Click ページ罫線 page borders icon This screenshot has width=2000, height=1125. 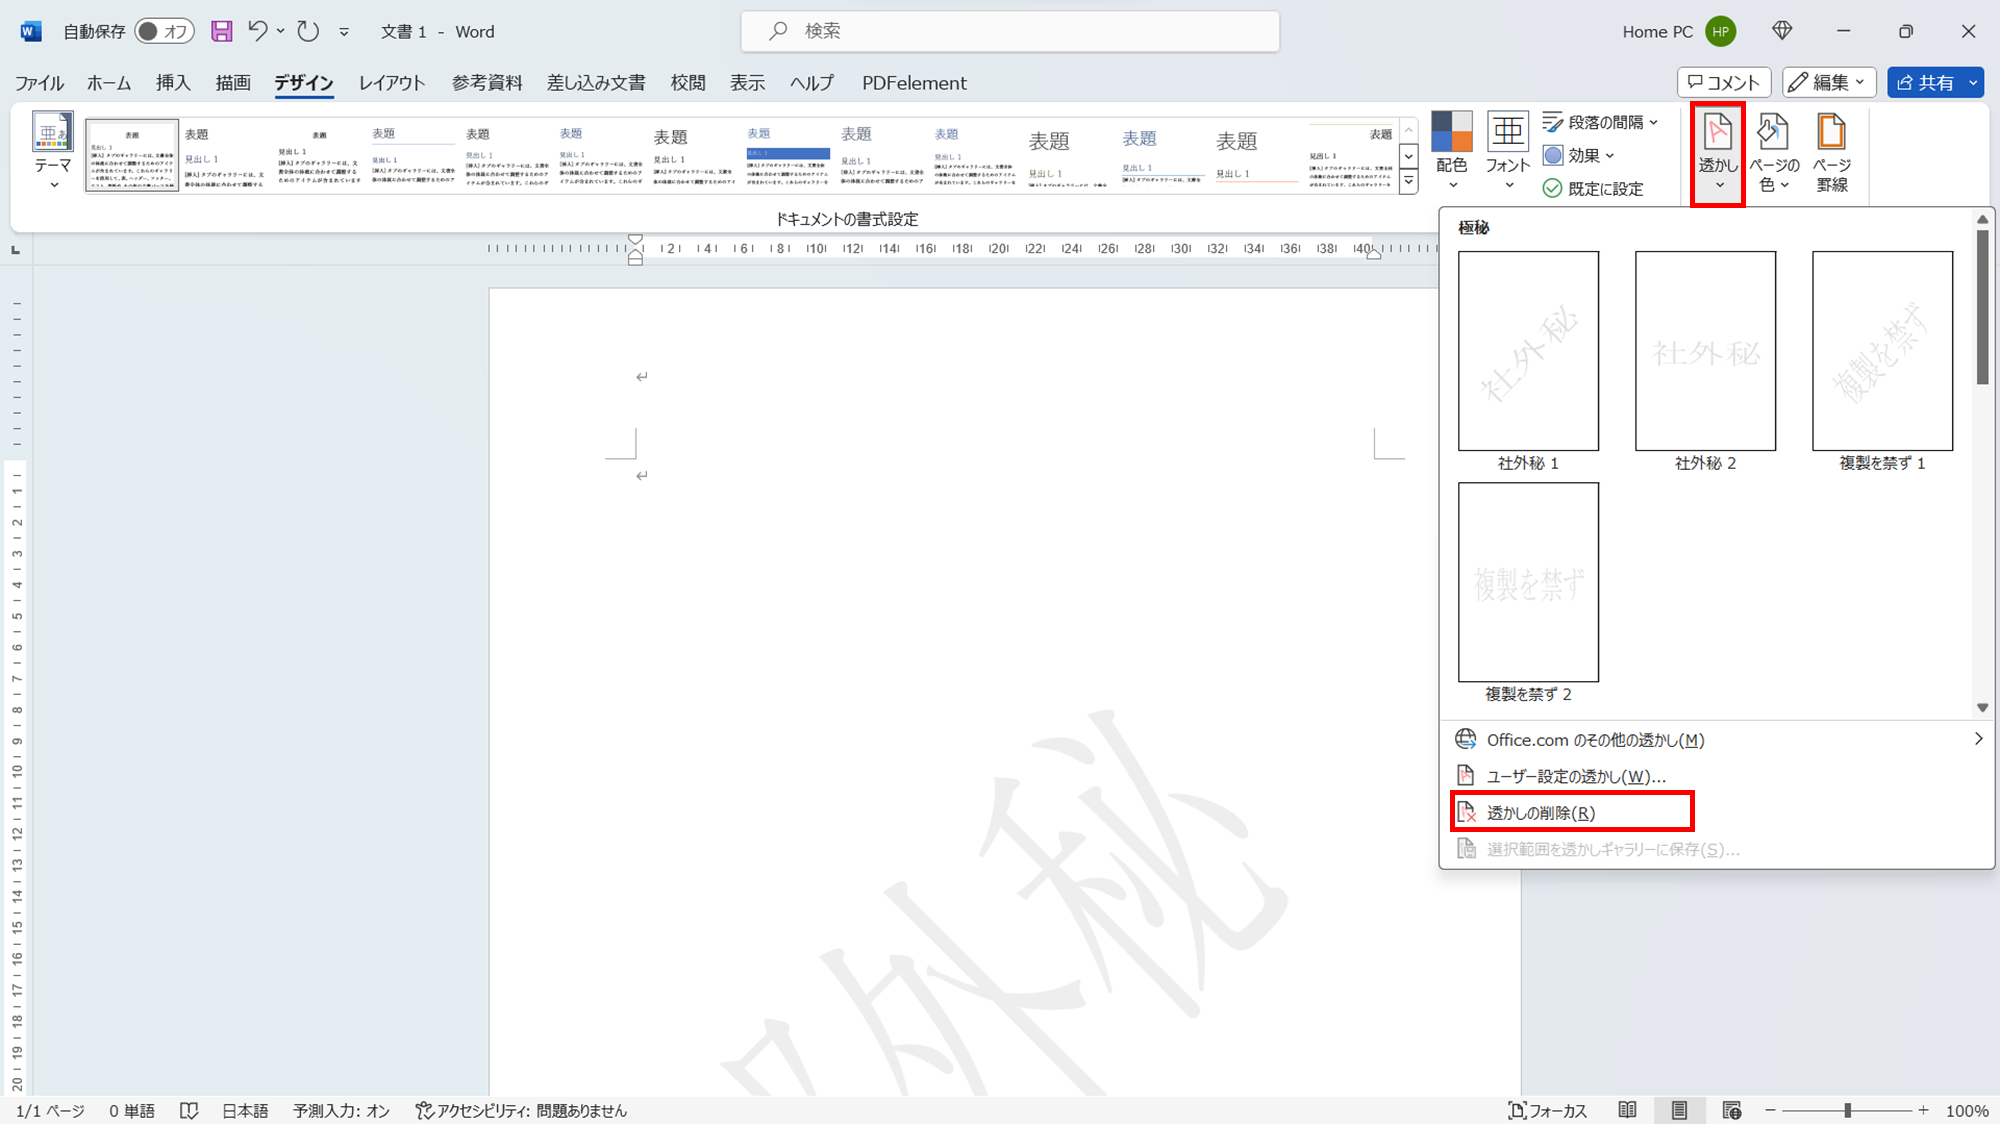point(1832,153)
